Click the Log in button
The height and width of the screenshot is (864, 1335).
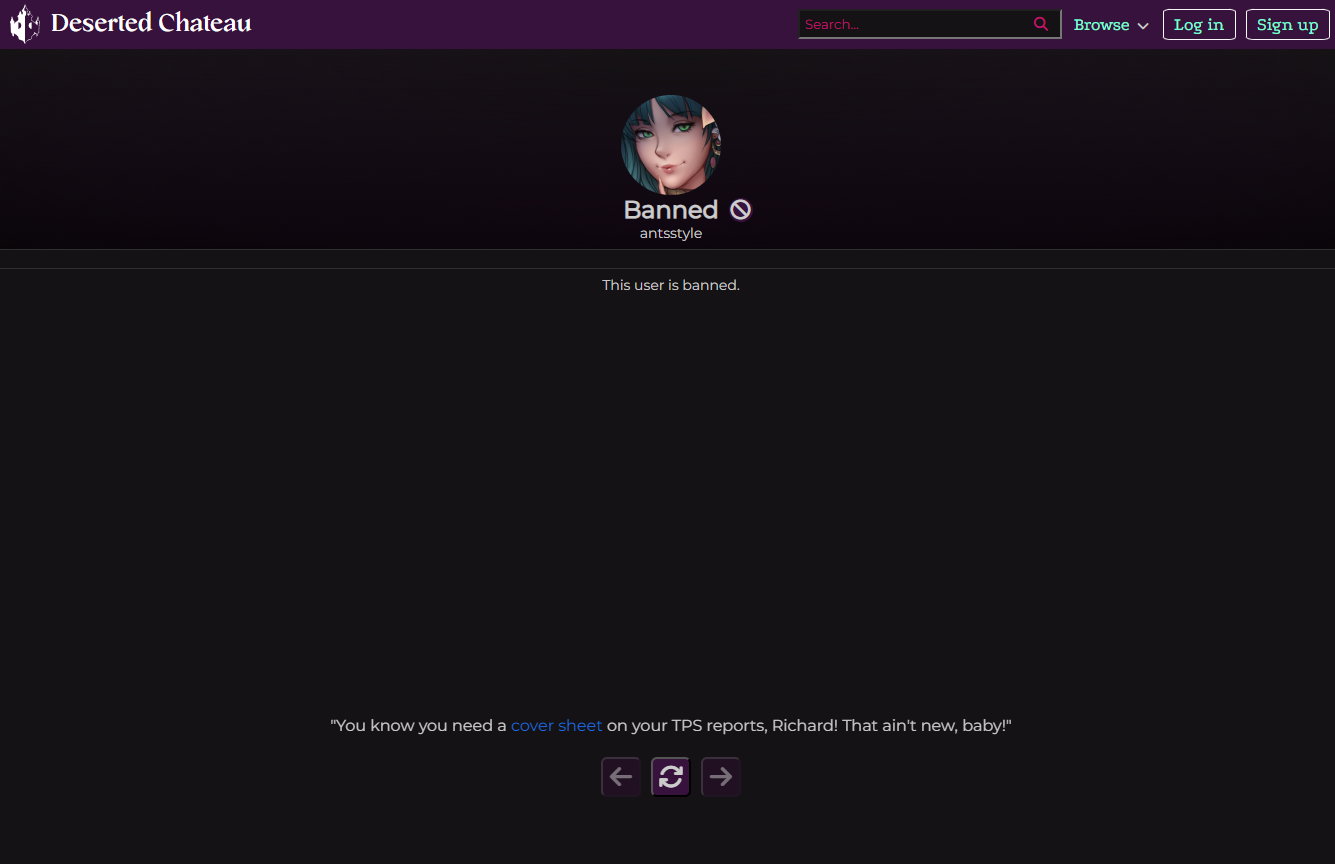(1199, 25)
